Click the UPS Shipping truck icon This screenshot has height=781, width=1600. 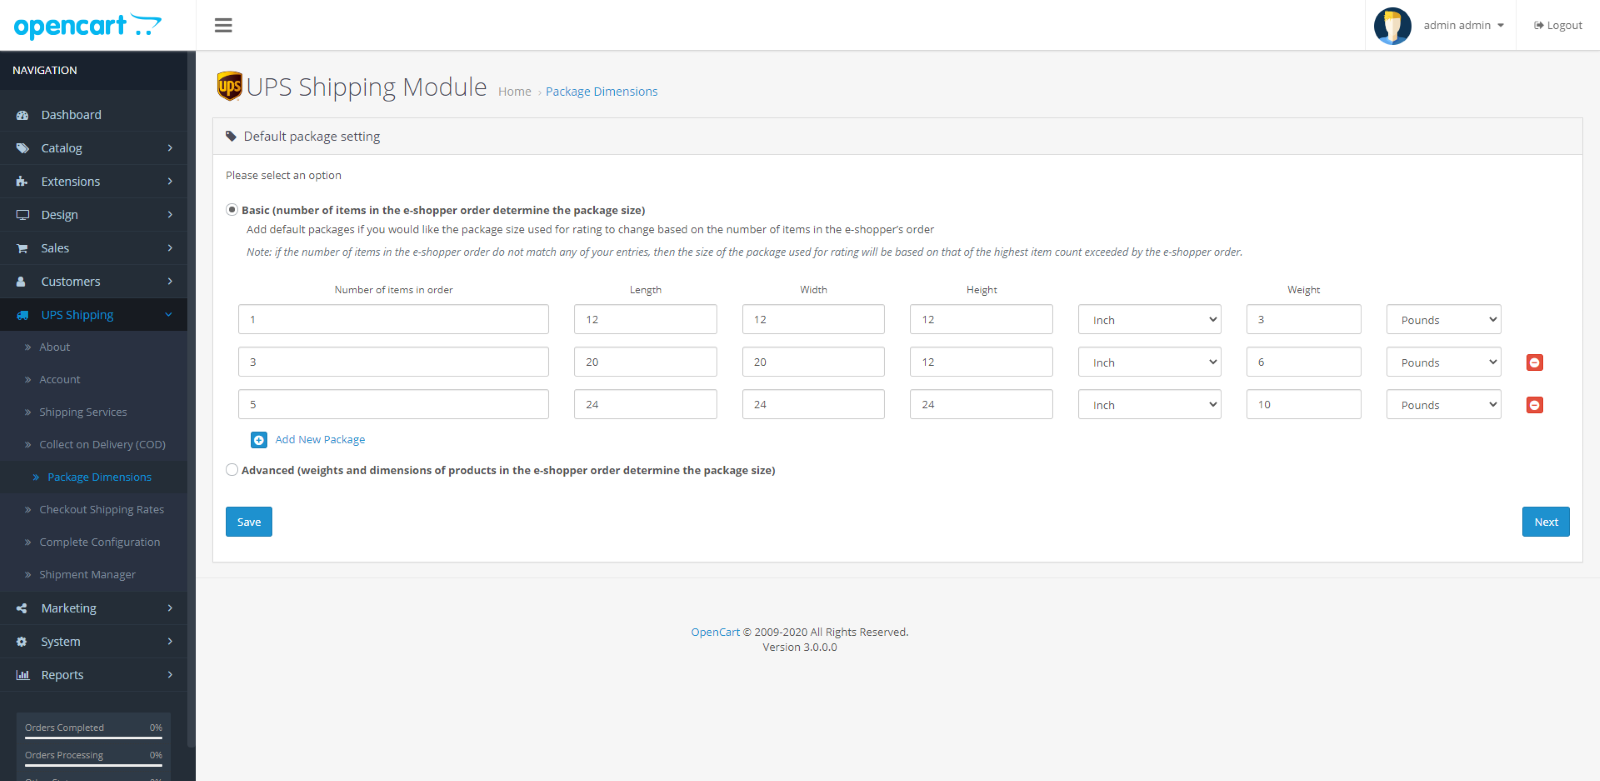point(22,315)
